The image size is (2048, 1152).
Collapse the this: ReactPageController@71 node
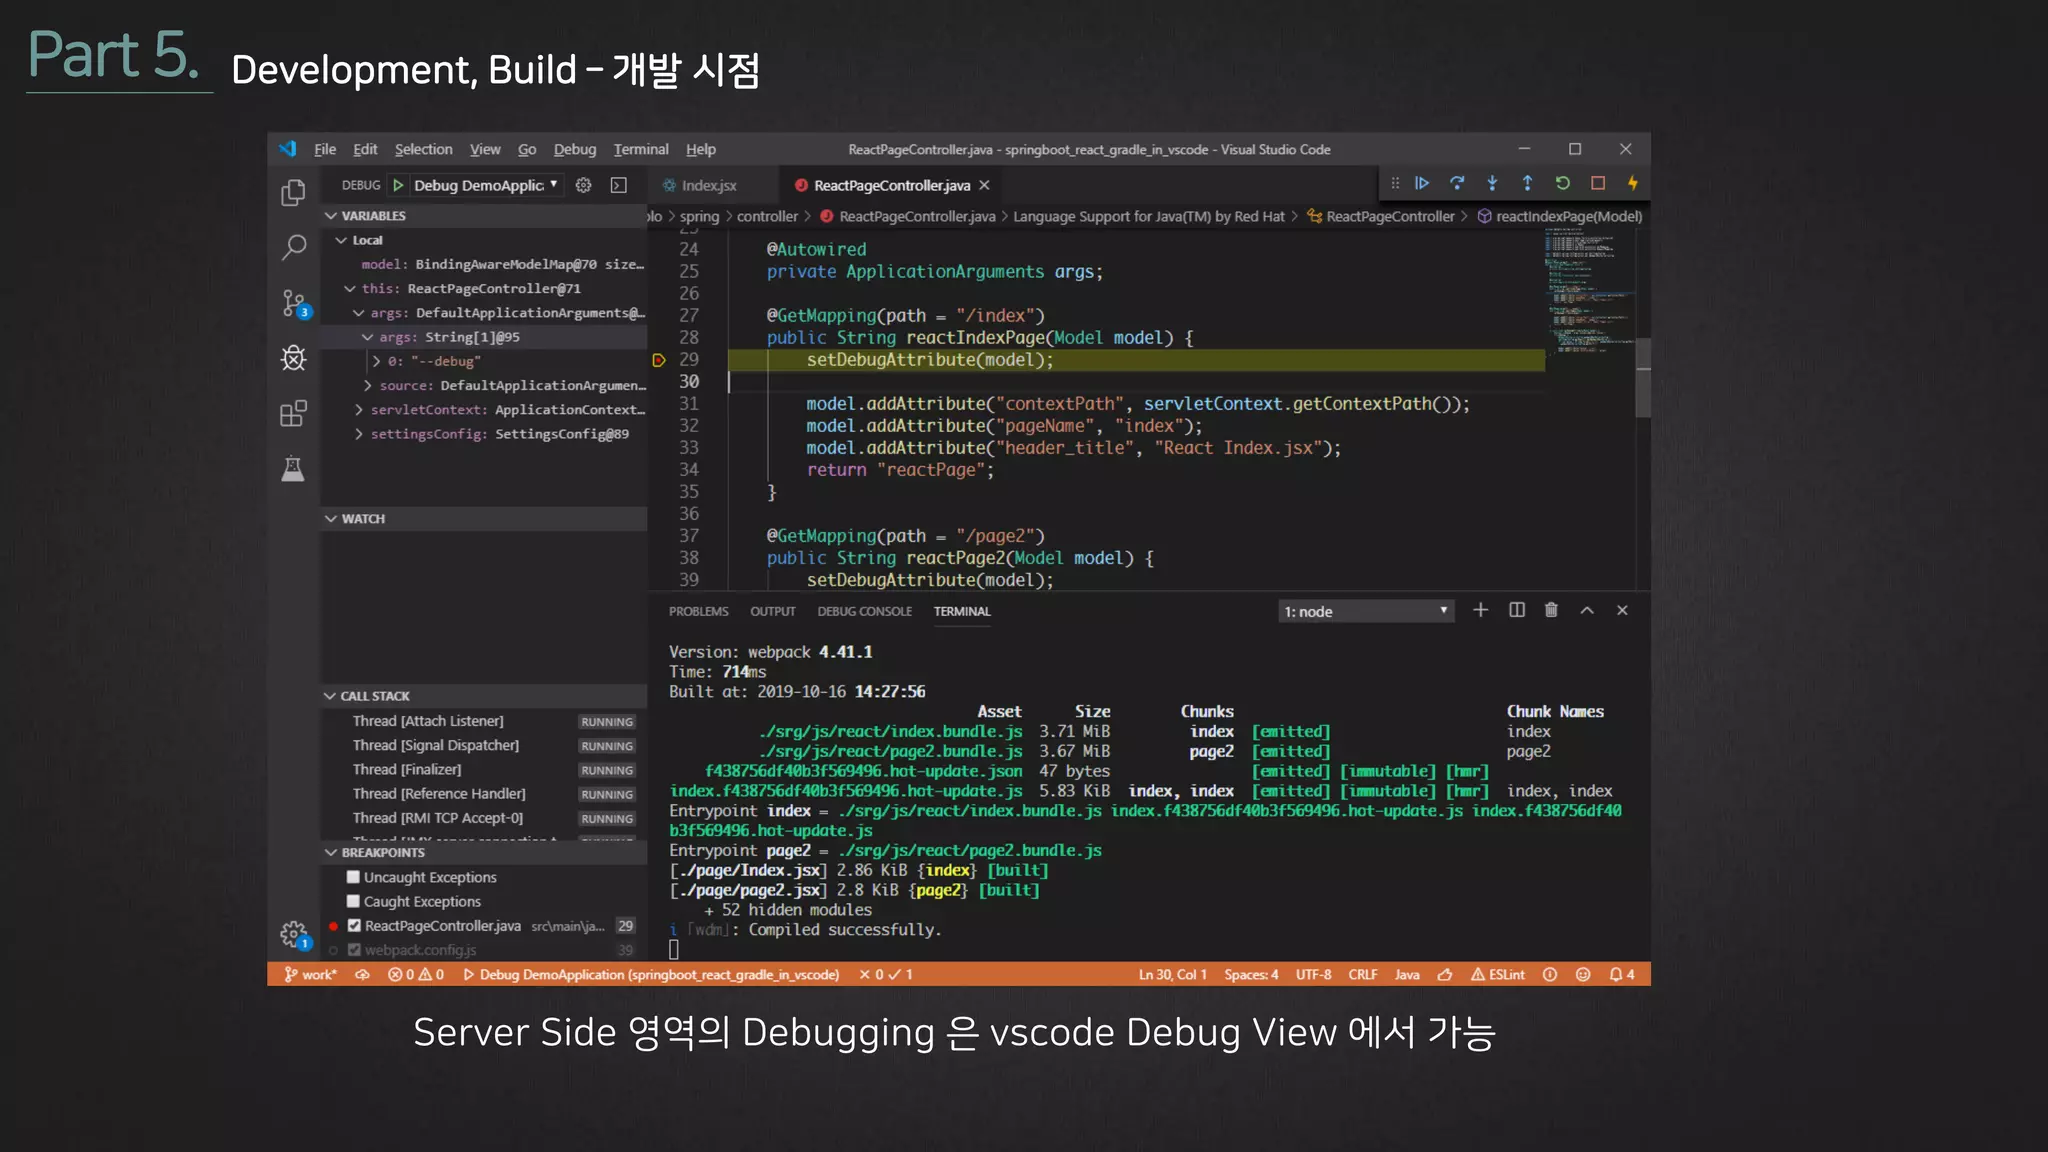pyautogui.click(x=349, y=288)
